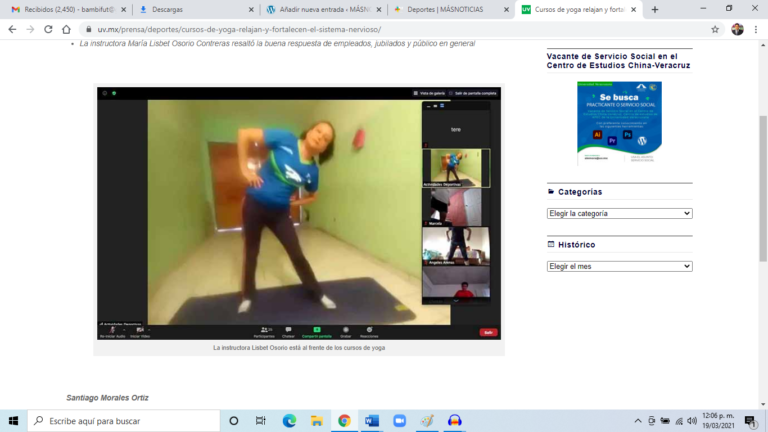Image resolution: width=768 pixels, height=432 pixels.
Task: Open the Chrome three-dot menu
Action: click(x=756, y=29)
